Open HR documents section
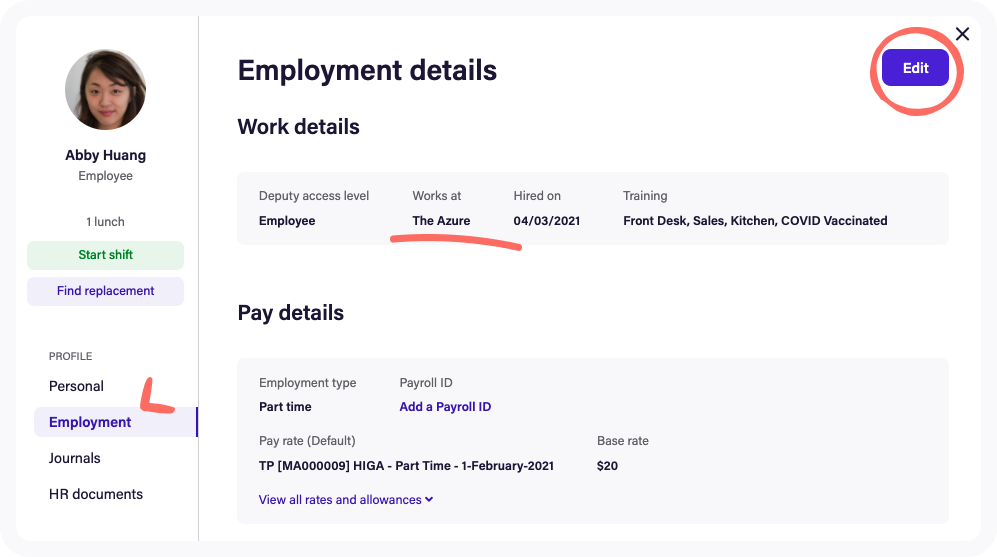 [96, 494]
